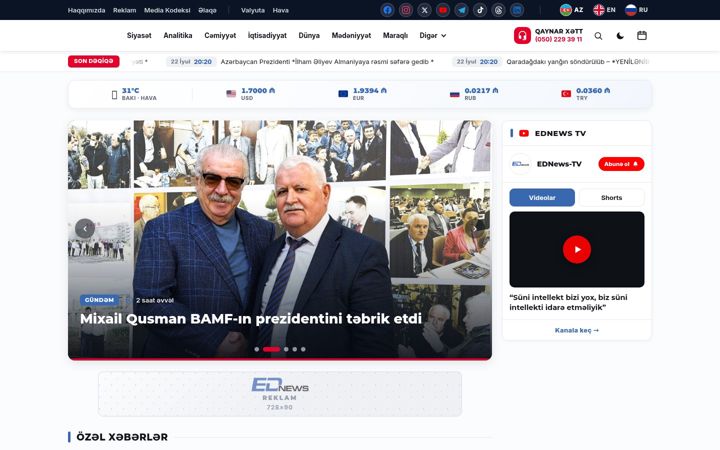Viewport: 720px width, 450px height.
Task: Open the X (Twitter) social icon
Action: (x=424, y=10)
